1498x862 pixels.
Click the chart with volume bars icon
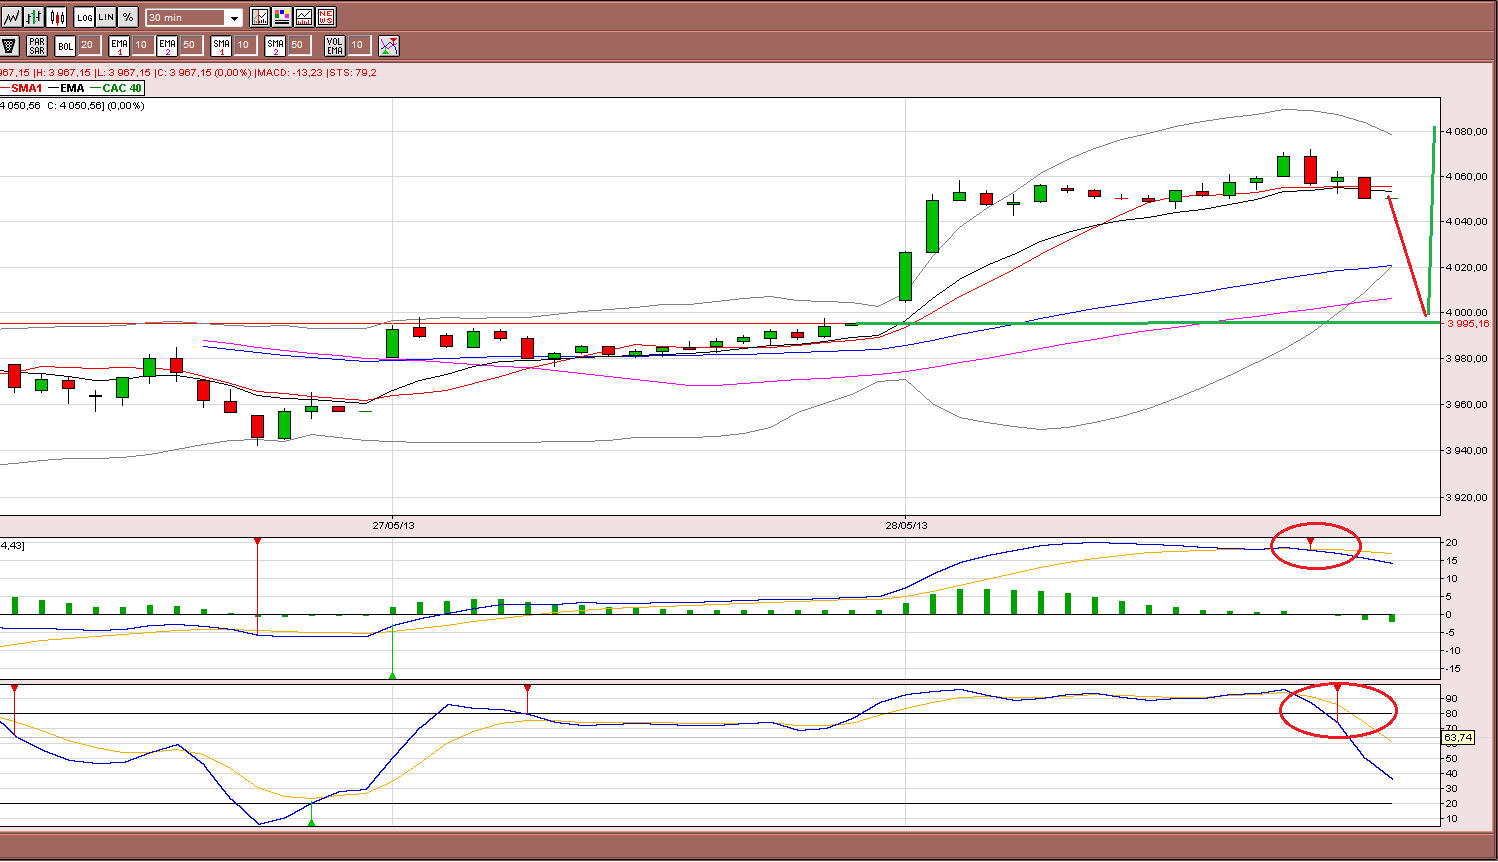pyautogui.click(x=304, y=17)
